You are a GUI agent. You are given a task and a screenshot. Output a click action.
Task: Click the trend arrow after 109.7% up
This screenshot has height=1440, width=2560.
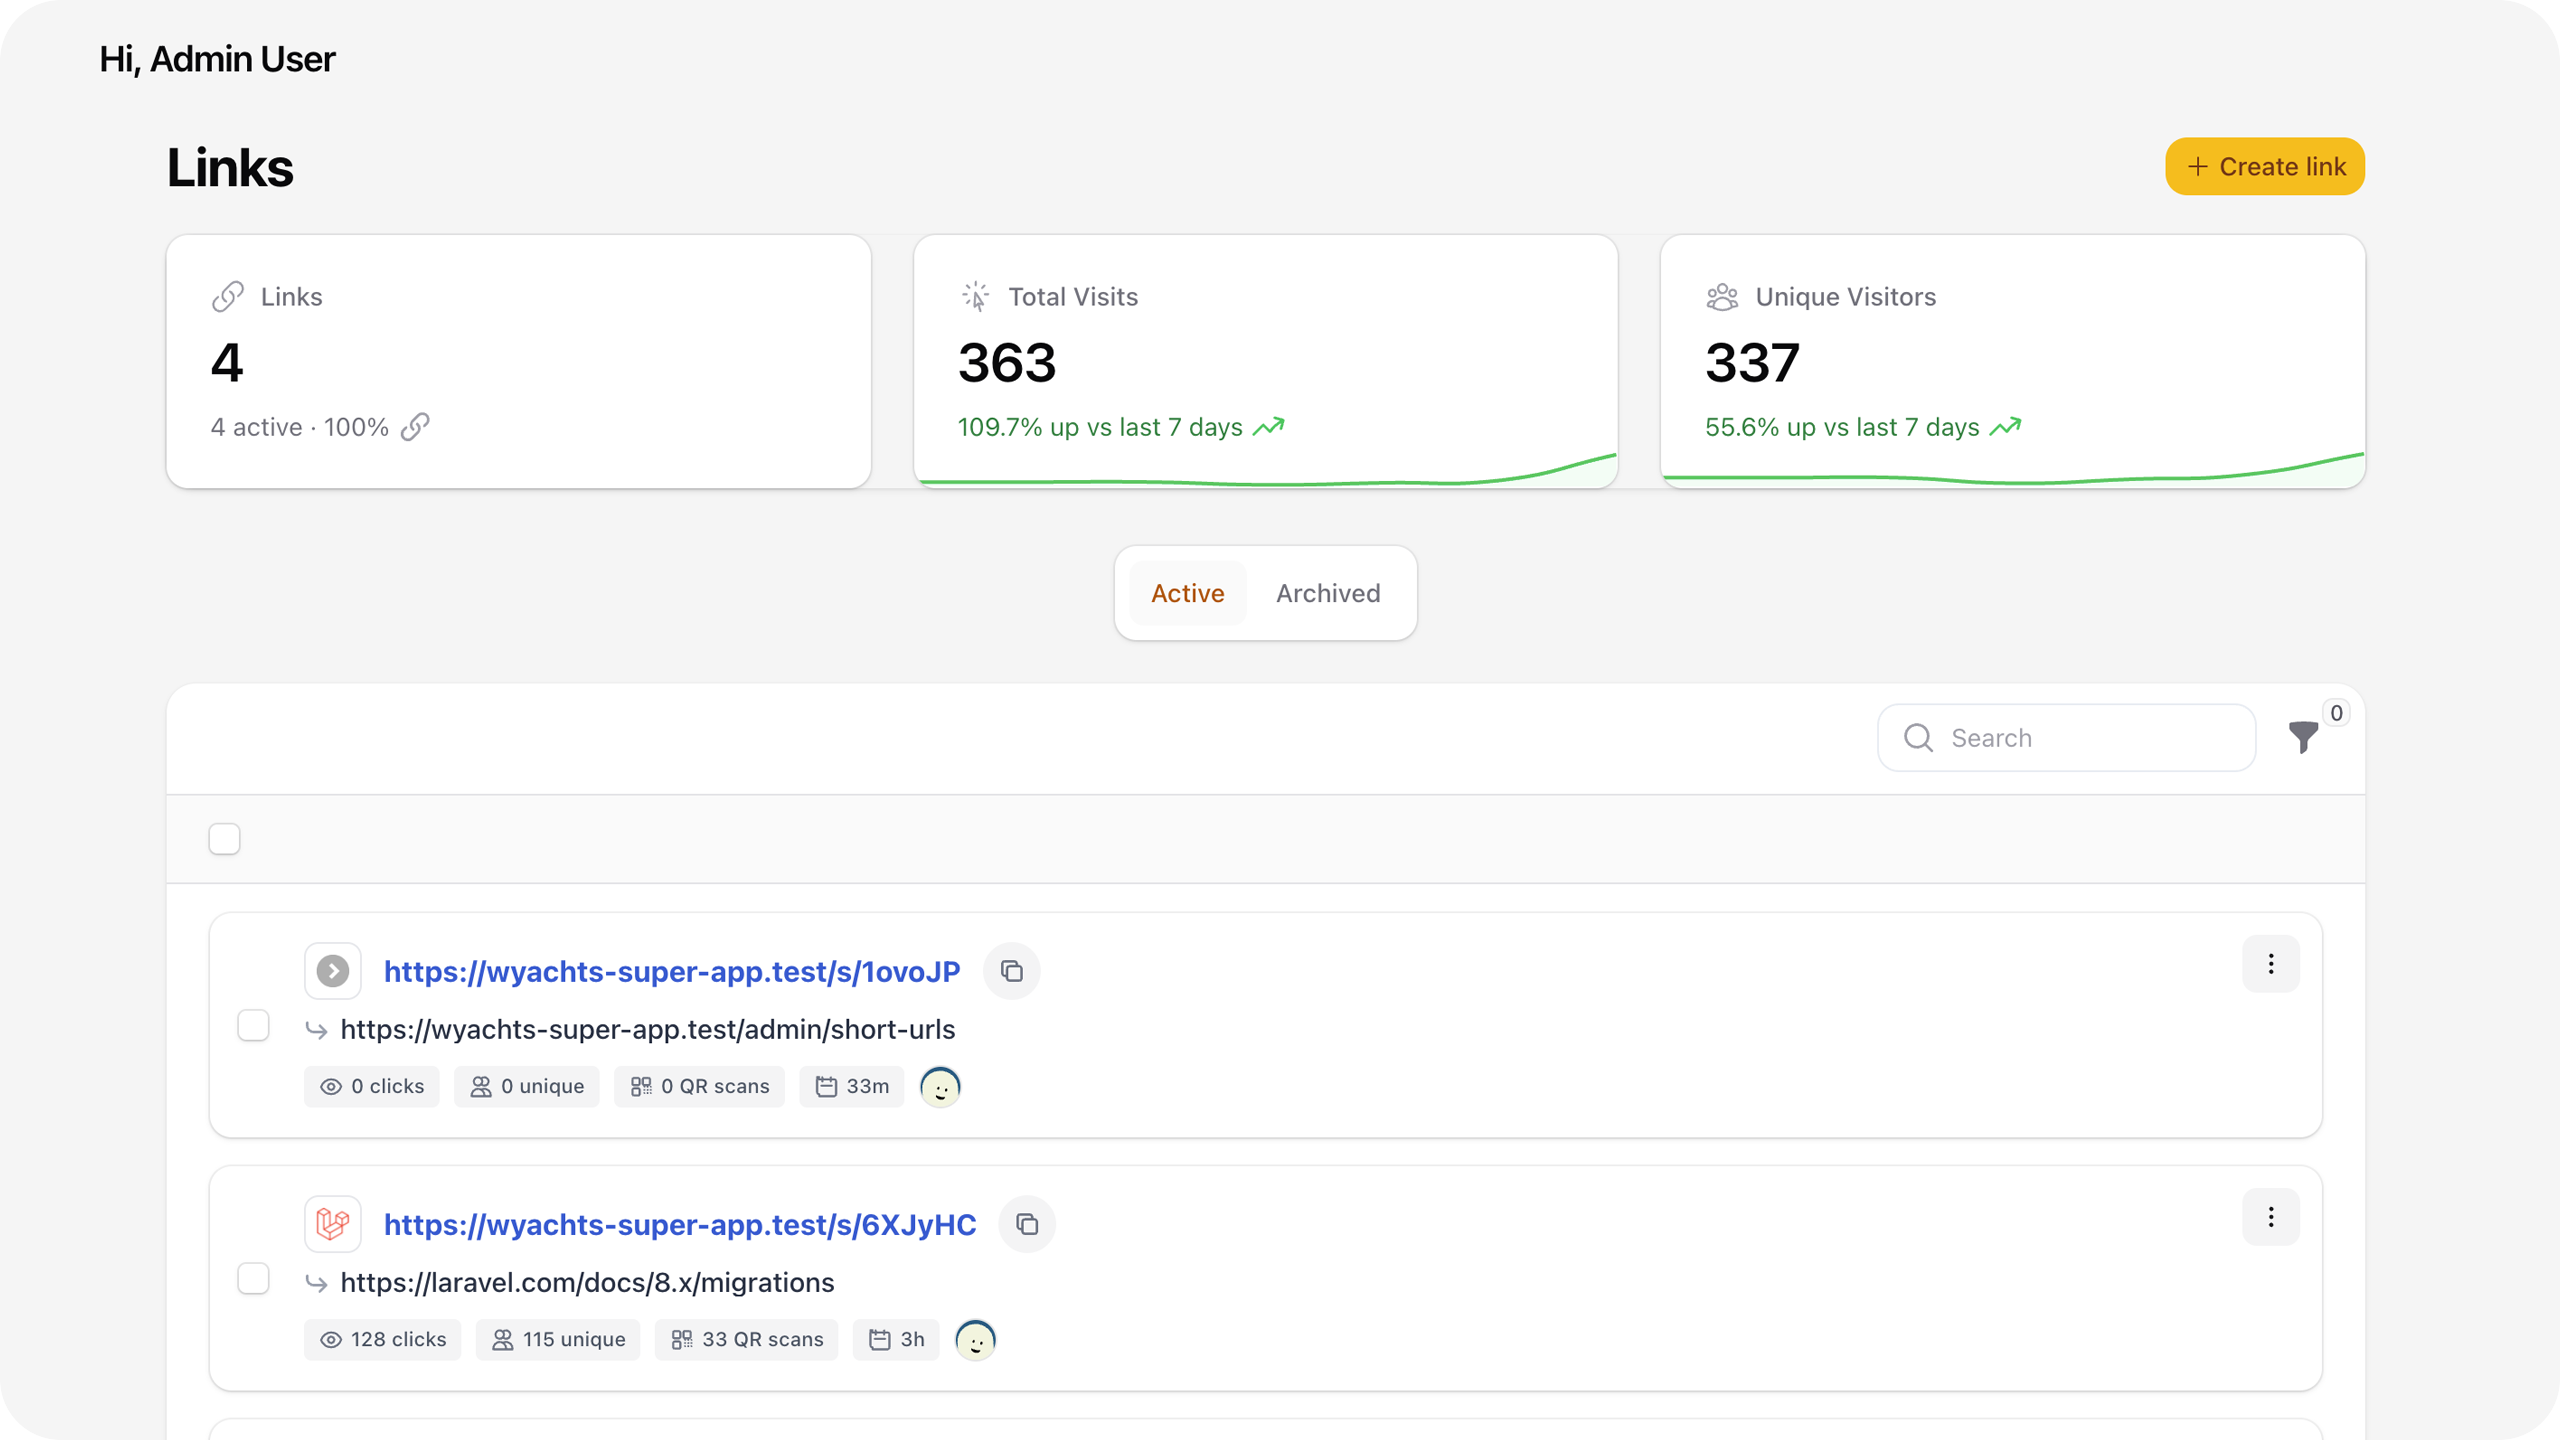click(1269, 427)
